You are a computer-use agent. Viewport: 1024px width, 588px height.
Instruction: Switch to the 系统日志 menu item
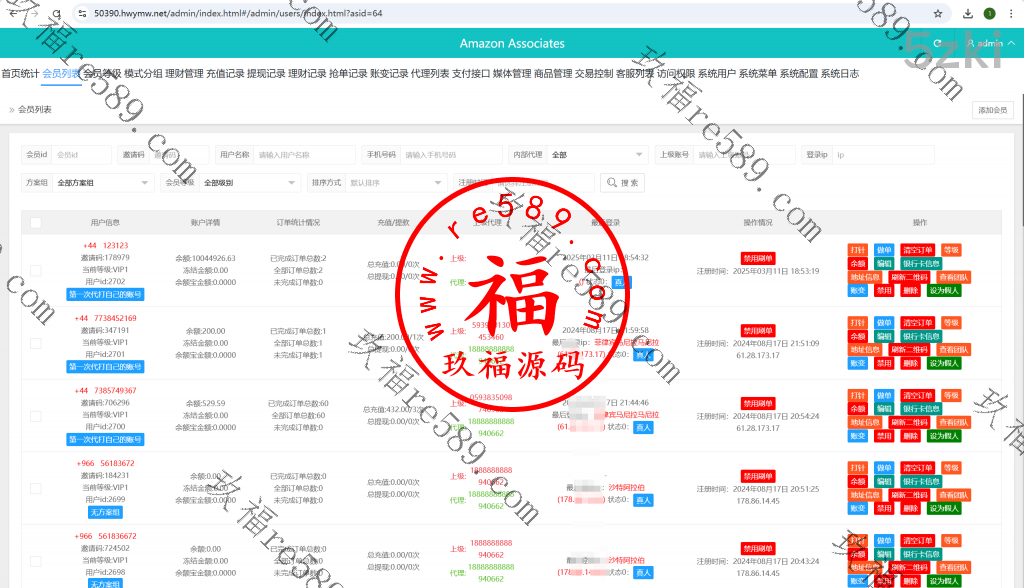click(839, 73)
